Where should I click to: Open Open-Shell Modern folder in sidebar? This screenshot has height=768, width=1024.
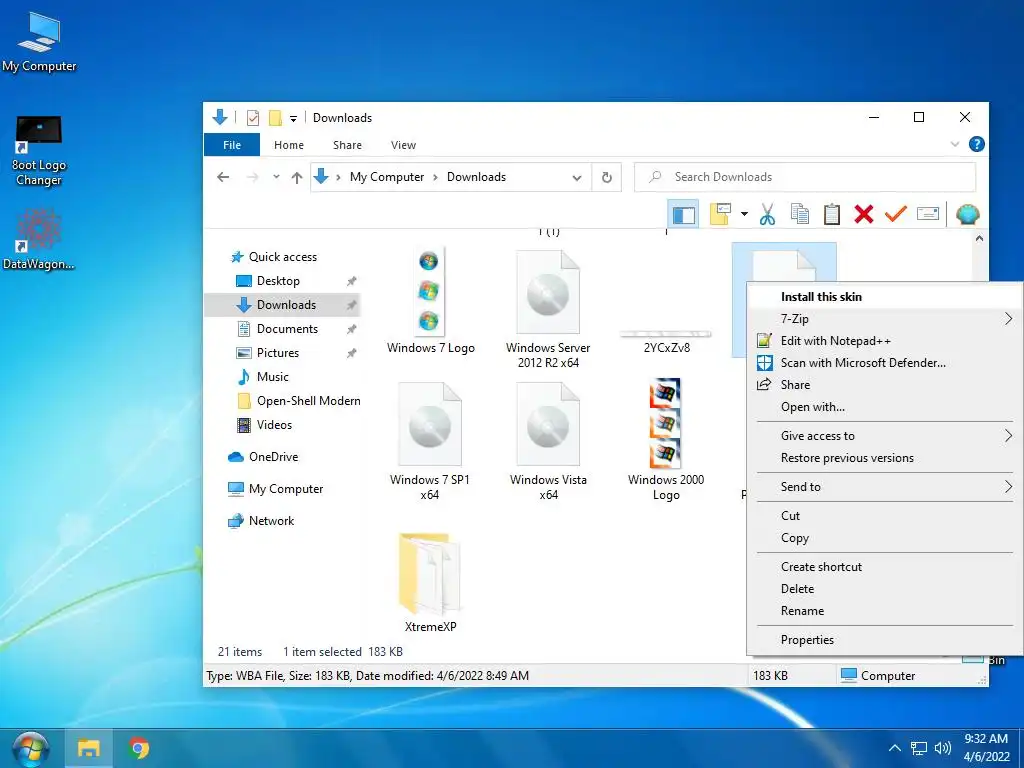(x=308, y=401)
